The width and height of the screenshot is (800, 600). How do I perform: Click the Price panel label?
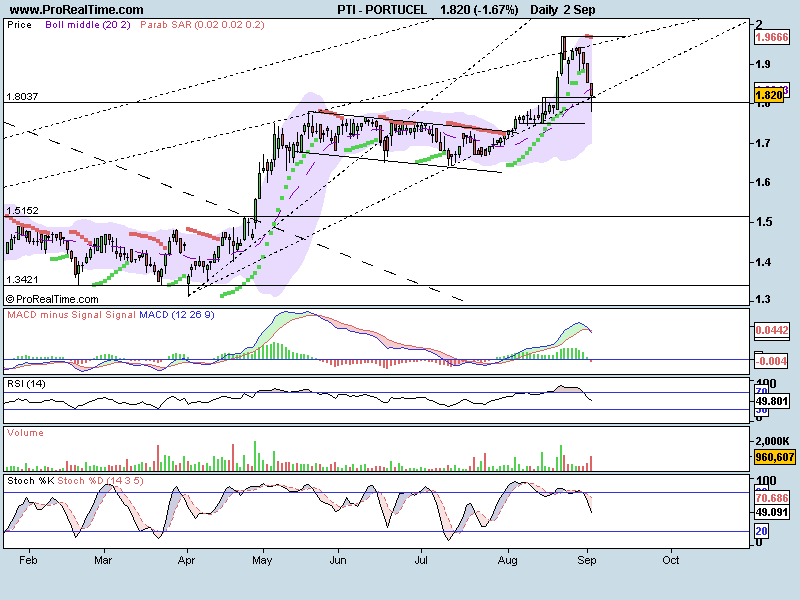(x=19, y=24)
